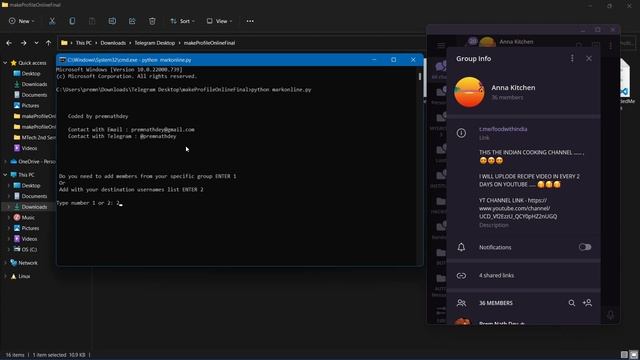Open Desktop under Quick access
The image size is (640, 360).
click(31, 73)
